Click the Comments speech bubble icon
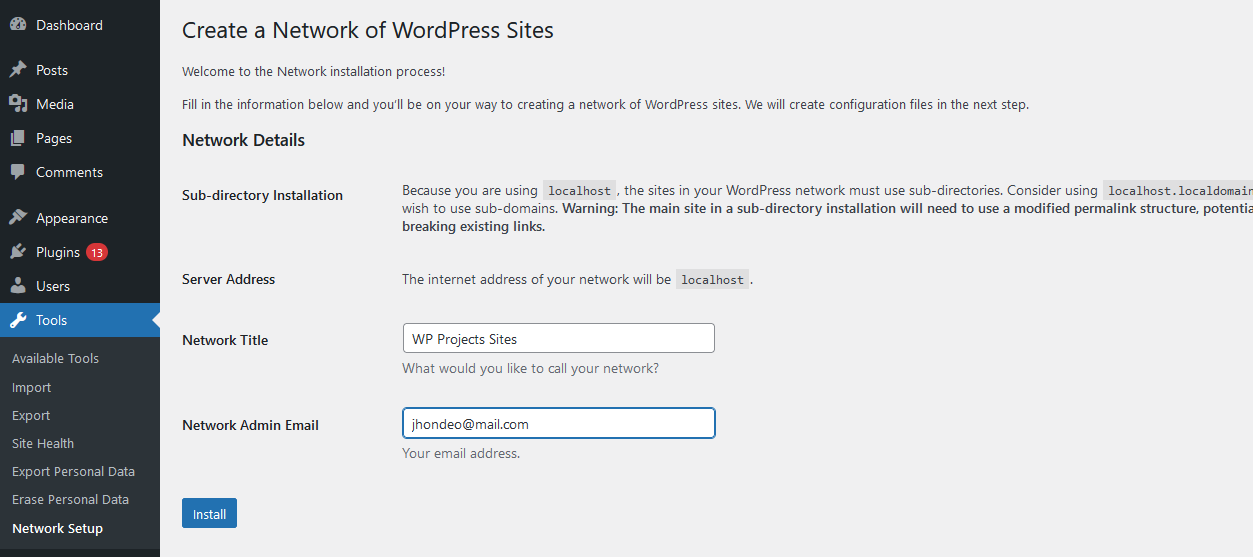Screen dimensions: 1253x557 click(x=18, y=172)
